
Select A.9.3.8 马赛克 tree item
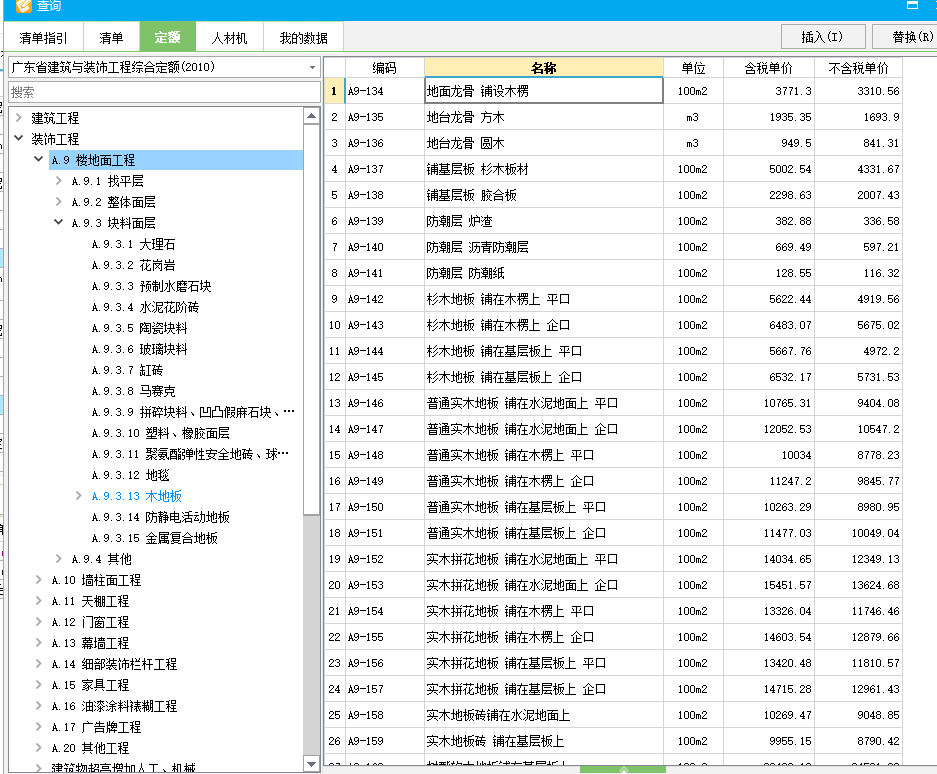tap(133, 391)
